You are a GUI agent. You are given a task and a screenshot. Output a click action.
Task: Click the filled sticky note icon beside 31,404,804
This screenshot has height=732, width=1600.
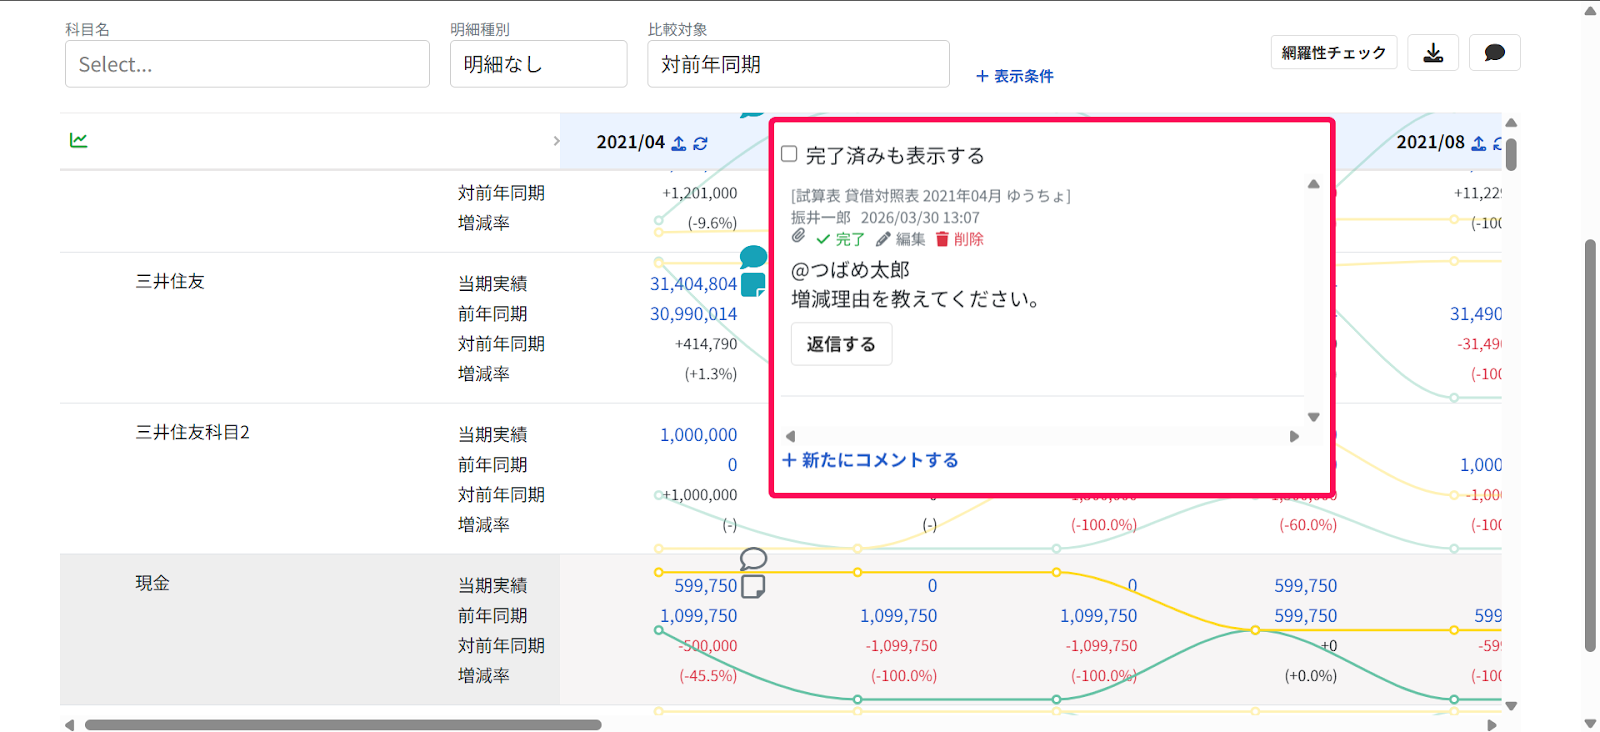coord(753,285)
